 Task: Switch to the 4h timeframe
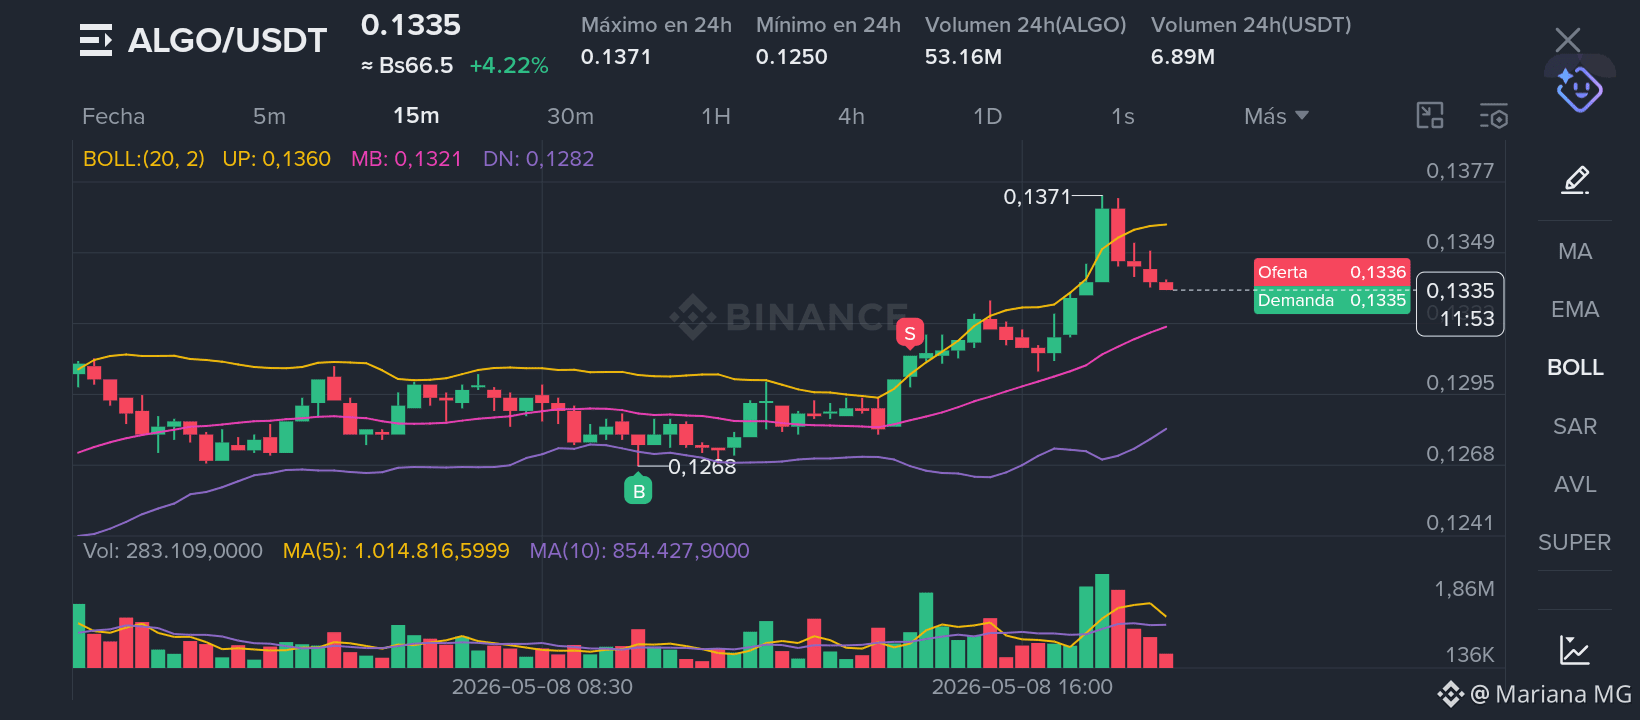point(851,116)
